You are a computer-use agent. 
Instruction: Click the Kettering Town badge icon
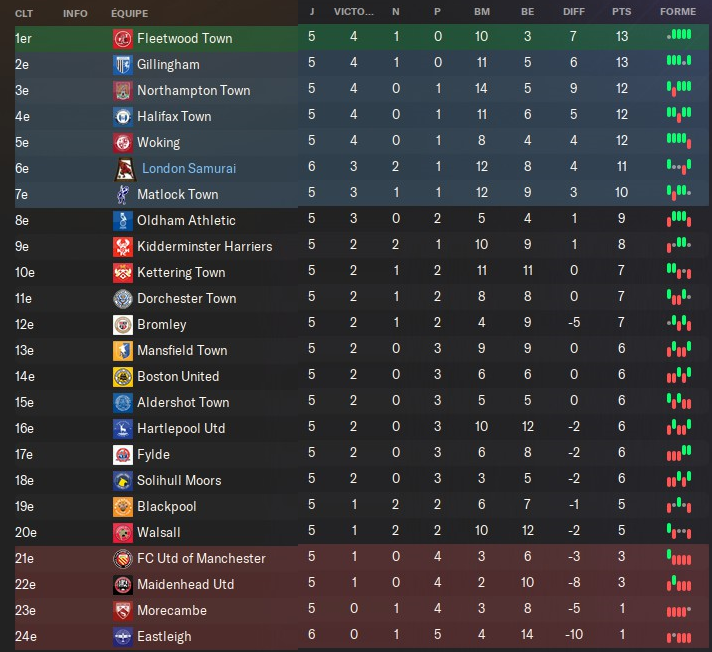[122, 273]
